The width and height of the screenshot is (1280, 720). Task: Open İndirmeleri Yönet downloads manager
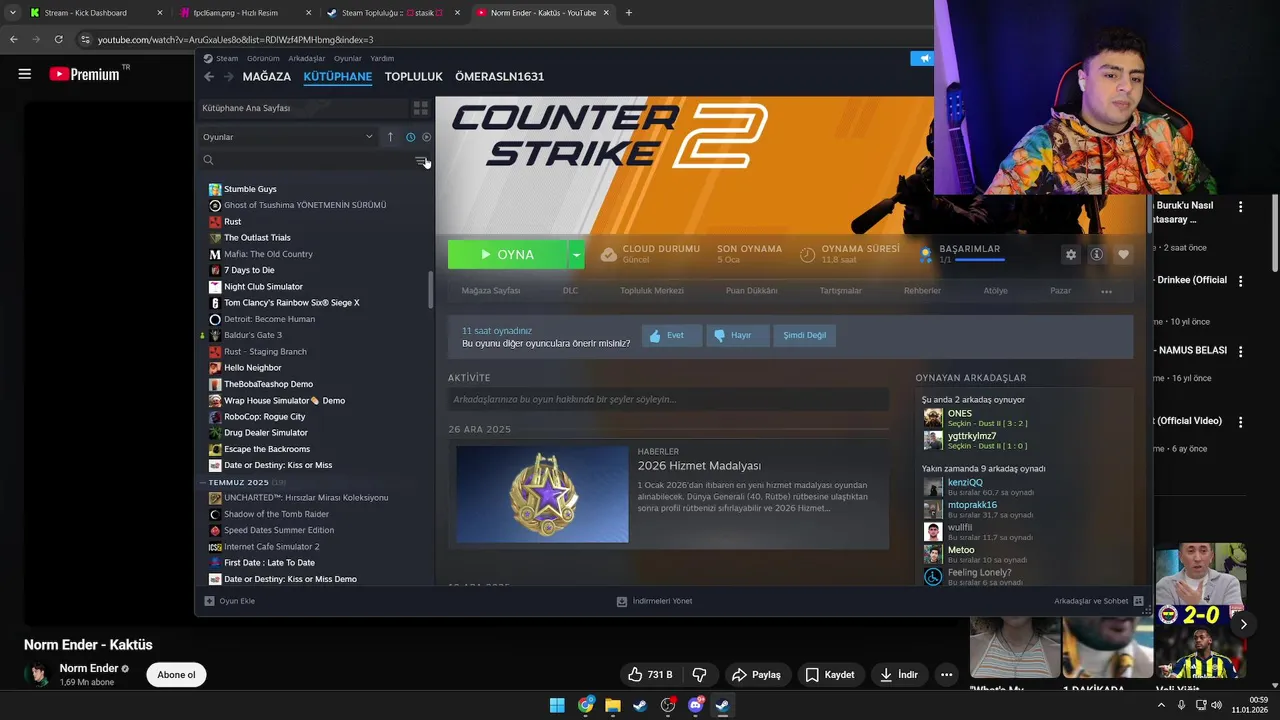pyautogui.click(x=654, y=601)
